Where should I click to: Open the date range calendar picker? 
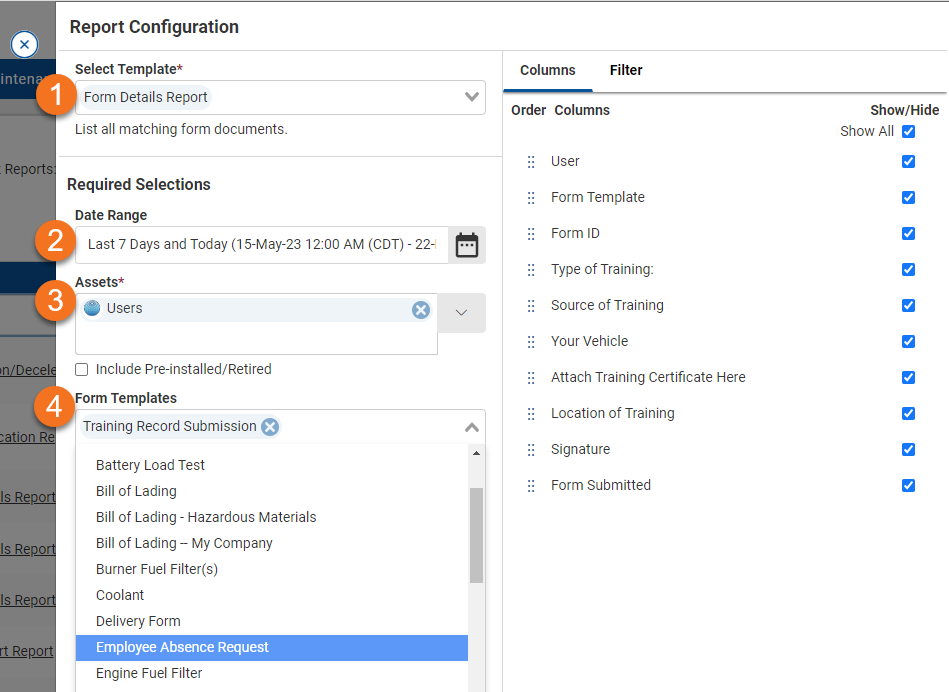466,245
